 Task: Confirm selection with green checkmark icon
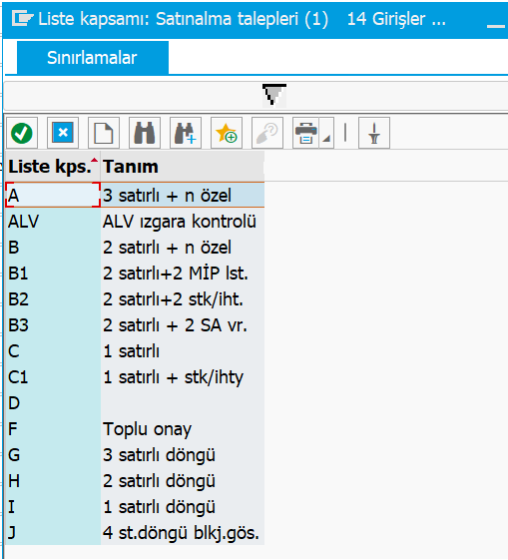[22, 133]
